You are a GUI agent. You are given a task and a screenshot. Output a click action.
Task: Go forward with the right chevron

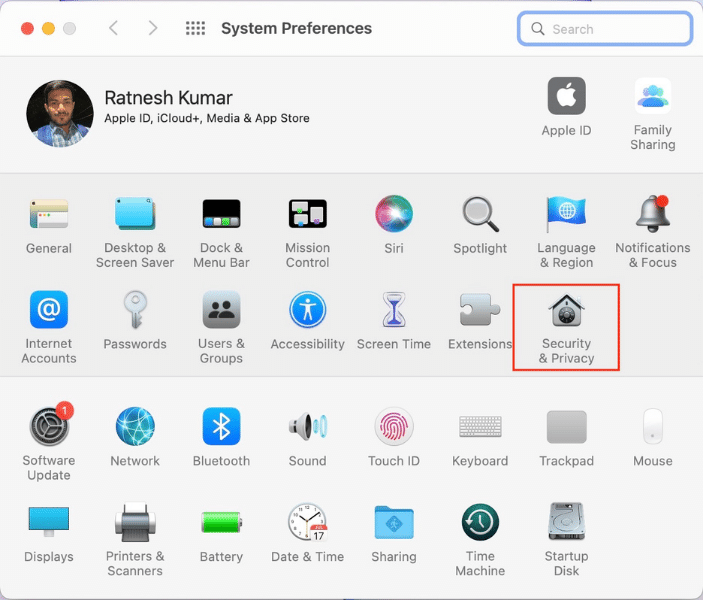153,28
